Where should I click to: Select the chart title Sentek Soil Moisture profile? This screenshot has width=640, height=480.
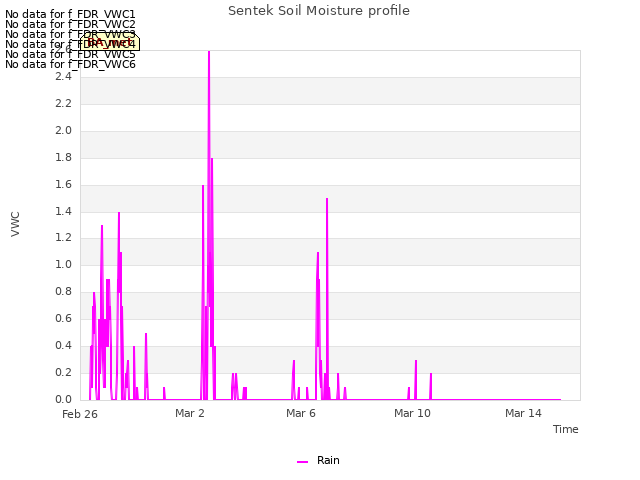click(319, 11)
